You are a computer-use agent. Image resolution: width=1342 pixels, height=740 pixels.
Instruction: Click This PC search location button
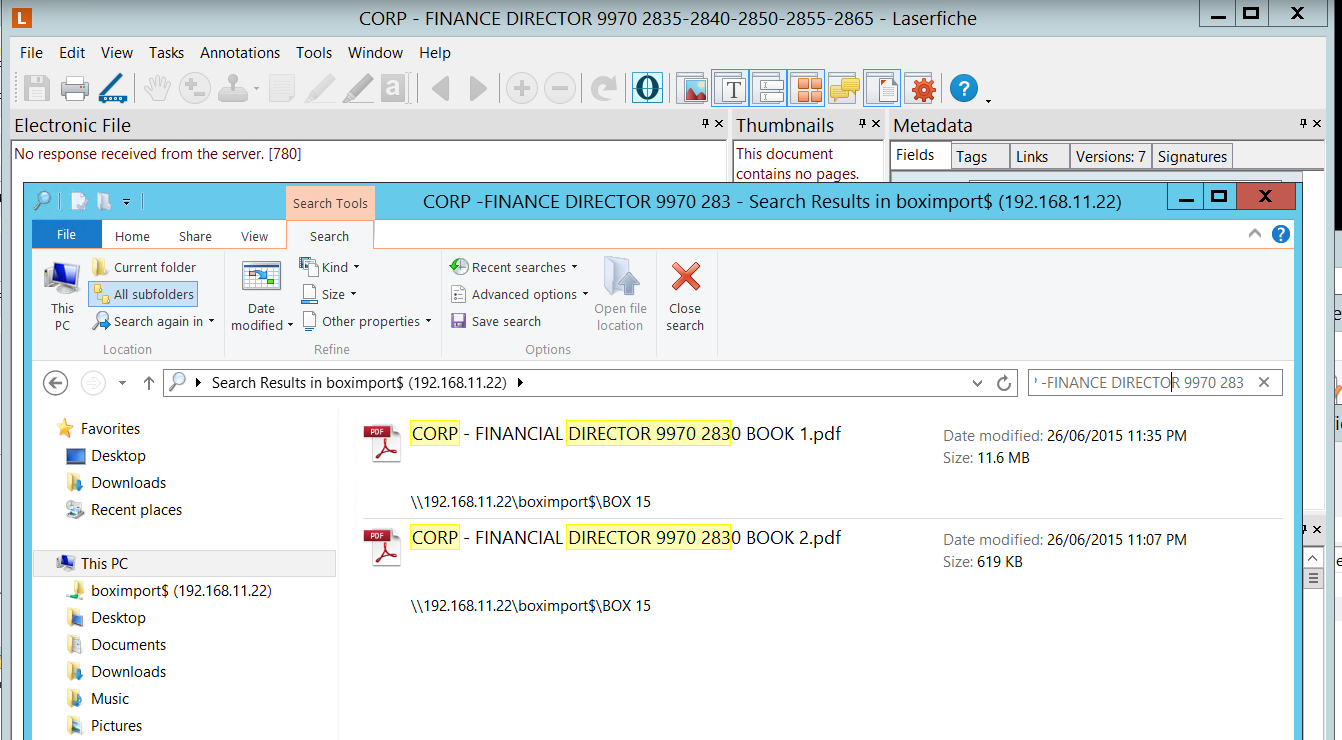coord(62,296)
